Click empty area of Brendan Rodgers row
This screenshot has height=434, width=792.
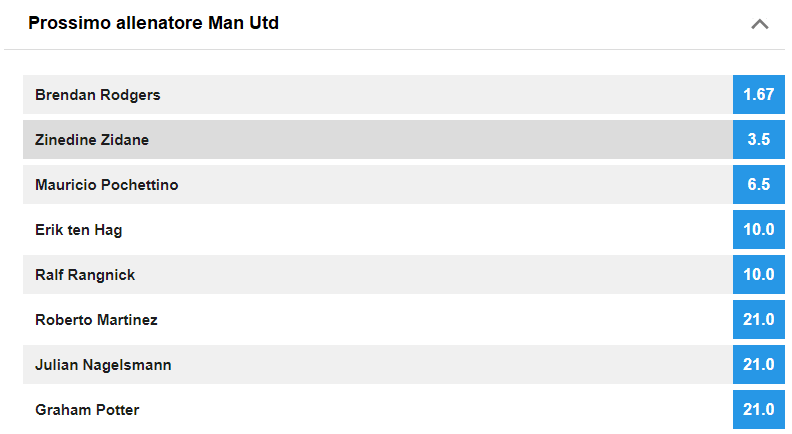[x=444, y=94]
